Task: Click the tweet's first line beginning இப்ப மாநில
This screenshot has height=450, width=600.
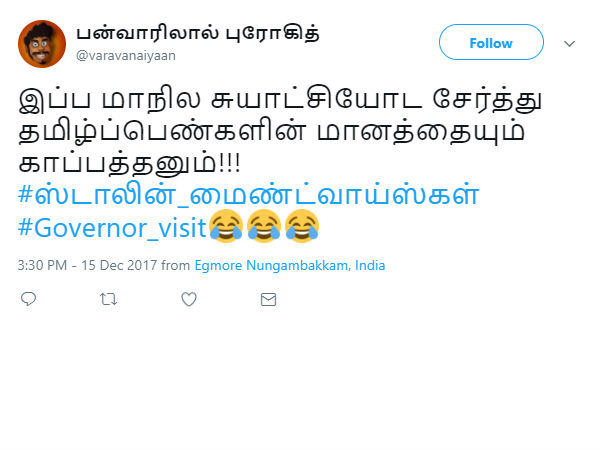Action: pyautogui.click(x=280, y=99)
